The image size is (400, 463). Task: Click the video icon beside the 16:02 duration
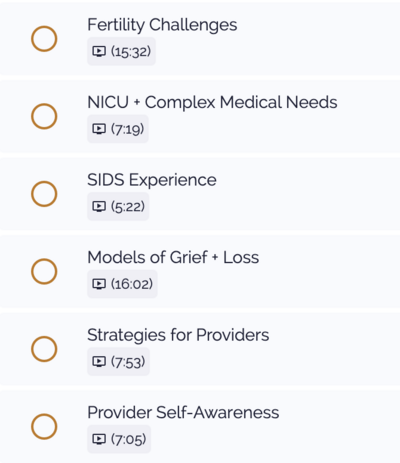point(99,284)
